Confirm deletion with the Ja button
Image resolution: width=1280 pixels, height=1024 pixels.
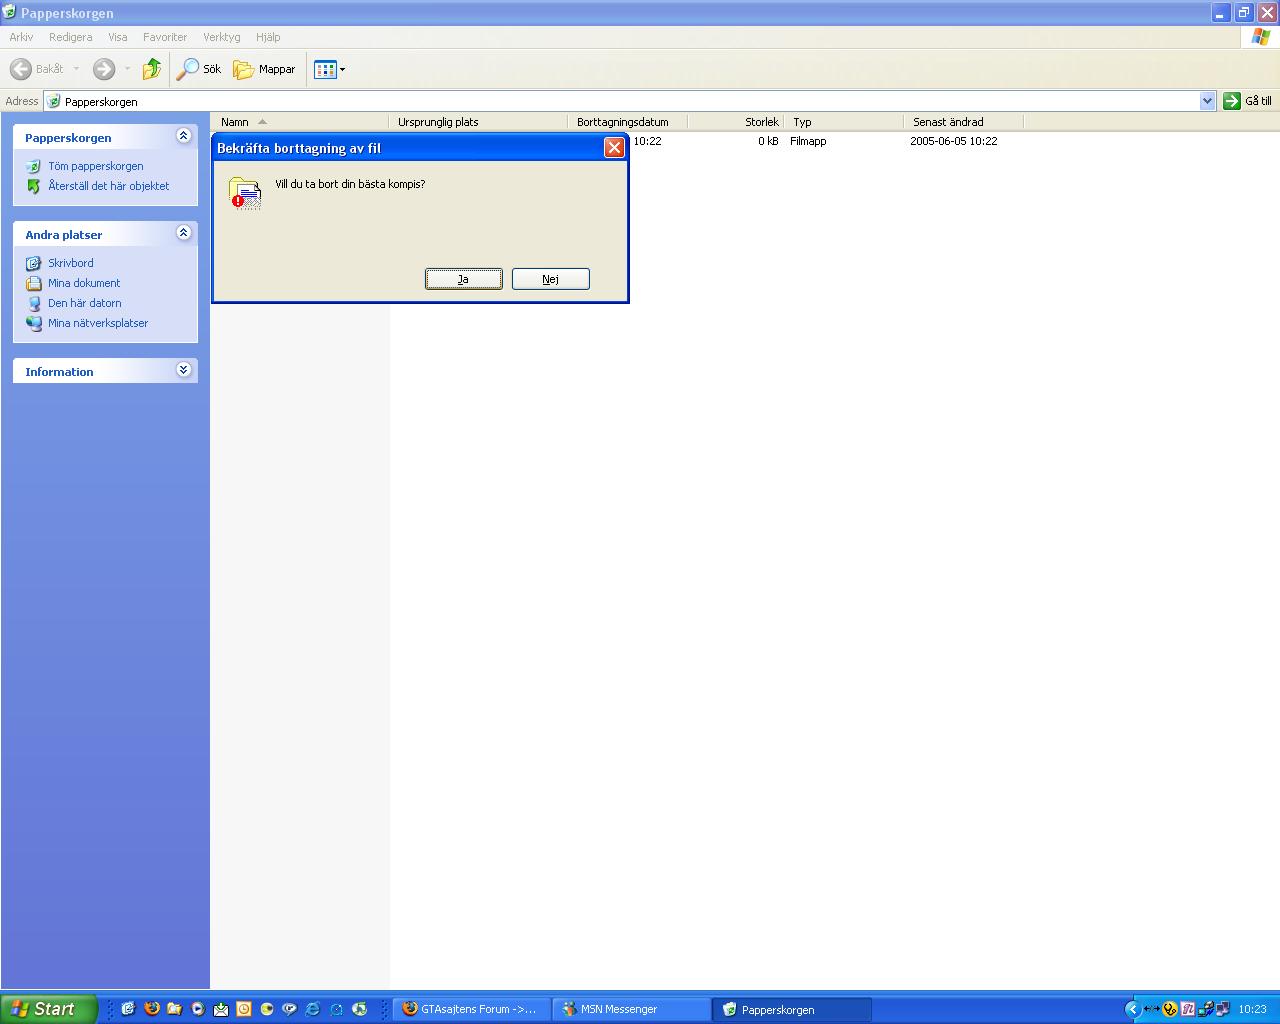(464, 279)
